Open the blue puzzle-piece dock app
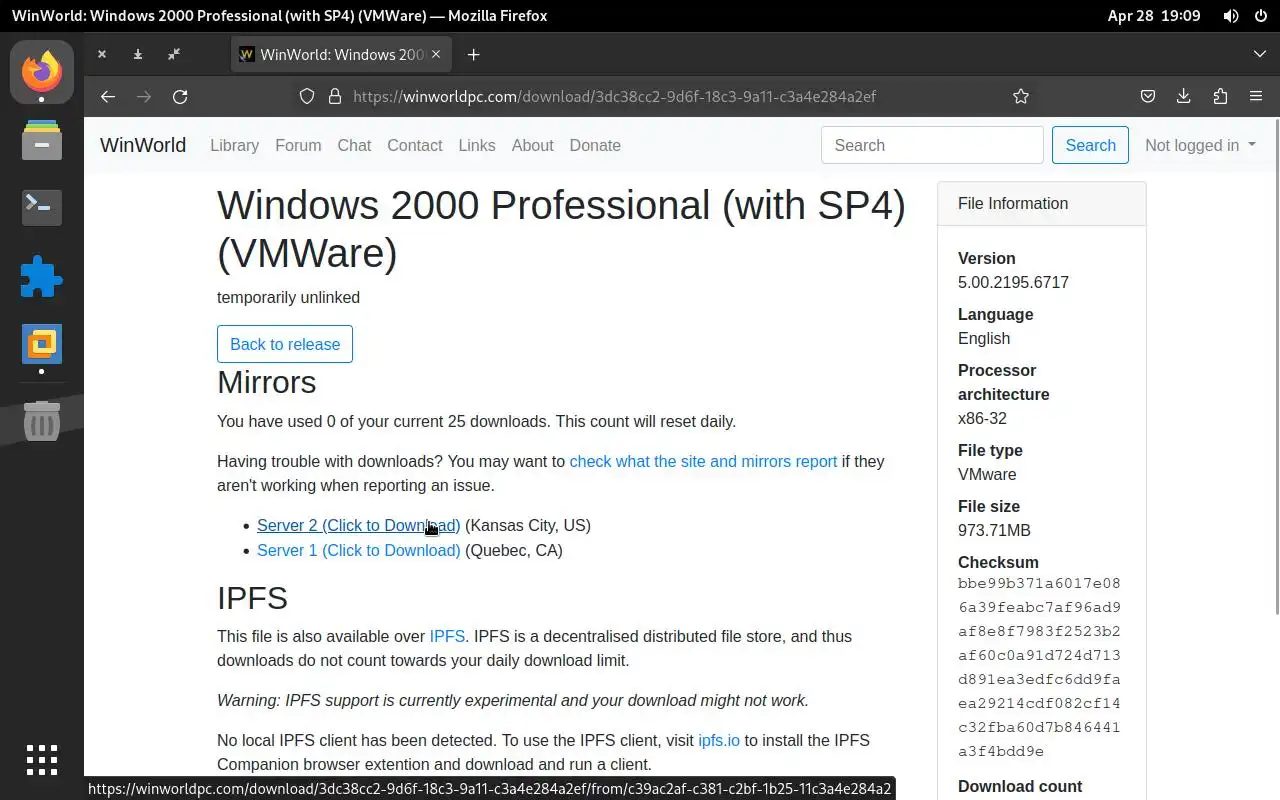Screen dimensions: 1280x800 (42, 277)
